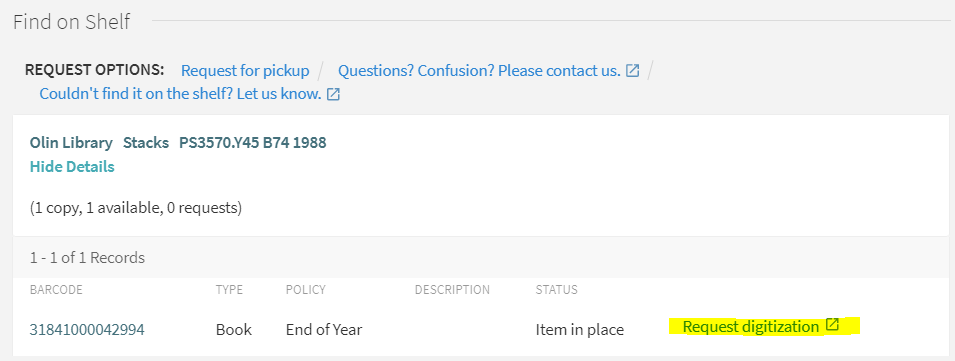The width and height of the screenshot is (955, 361).
Task: Open barcode 31841000042994 item link
Action: [x=87, y=329]
